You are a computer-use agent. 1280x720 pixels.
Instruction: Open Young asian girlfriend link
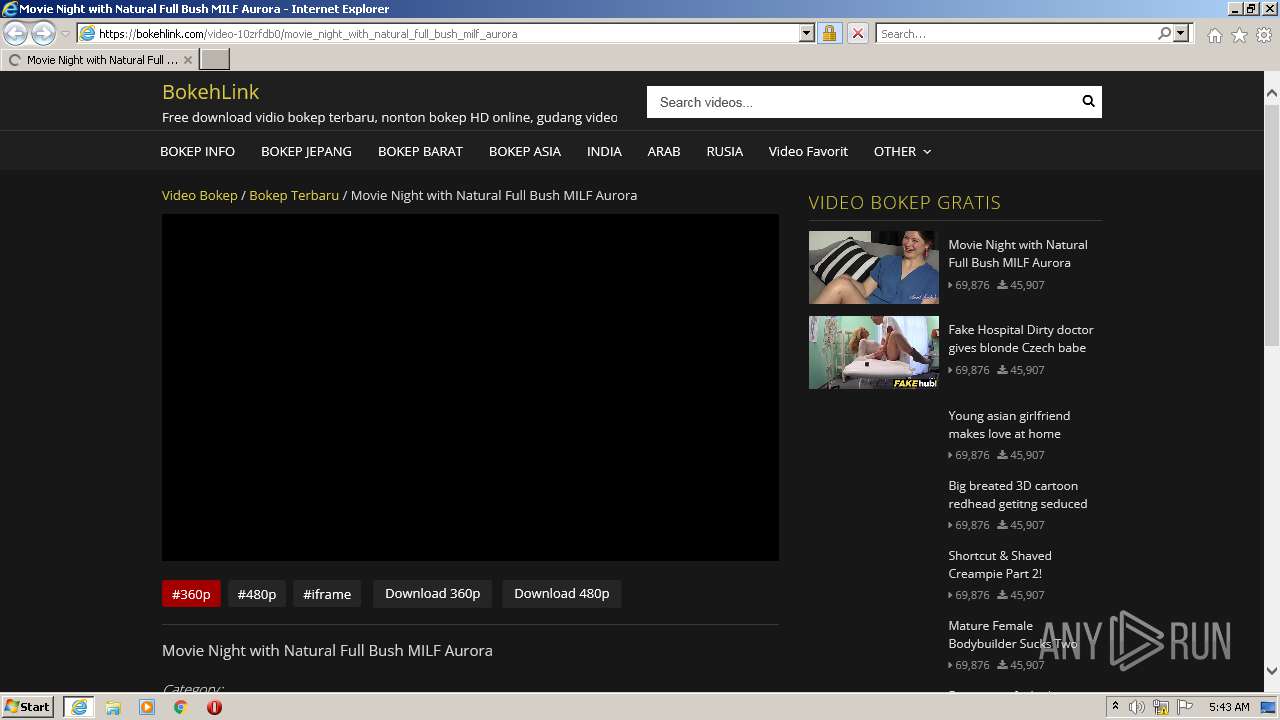[x=1008, y=424]
